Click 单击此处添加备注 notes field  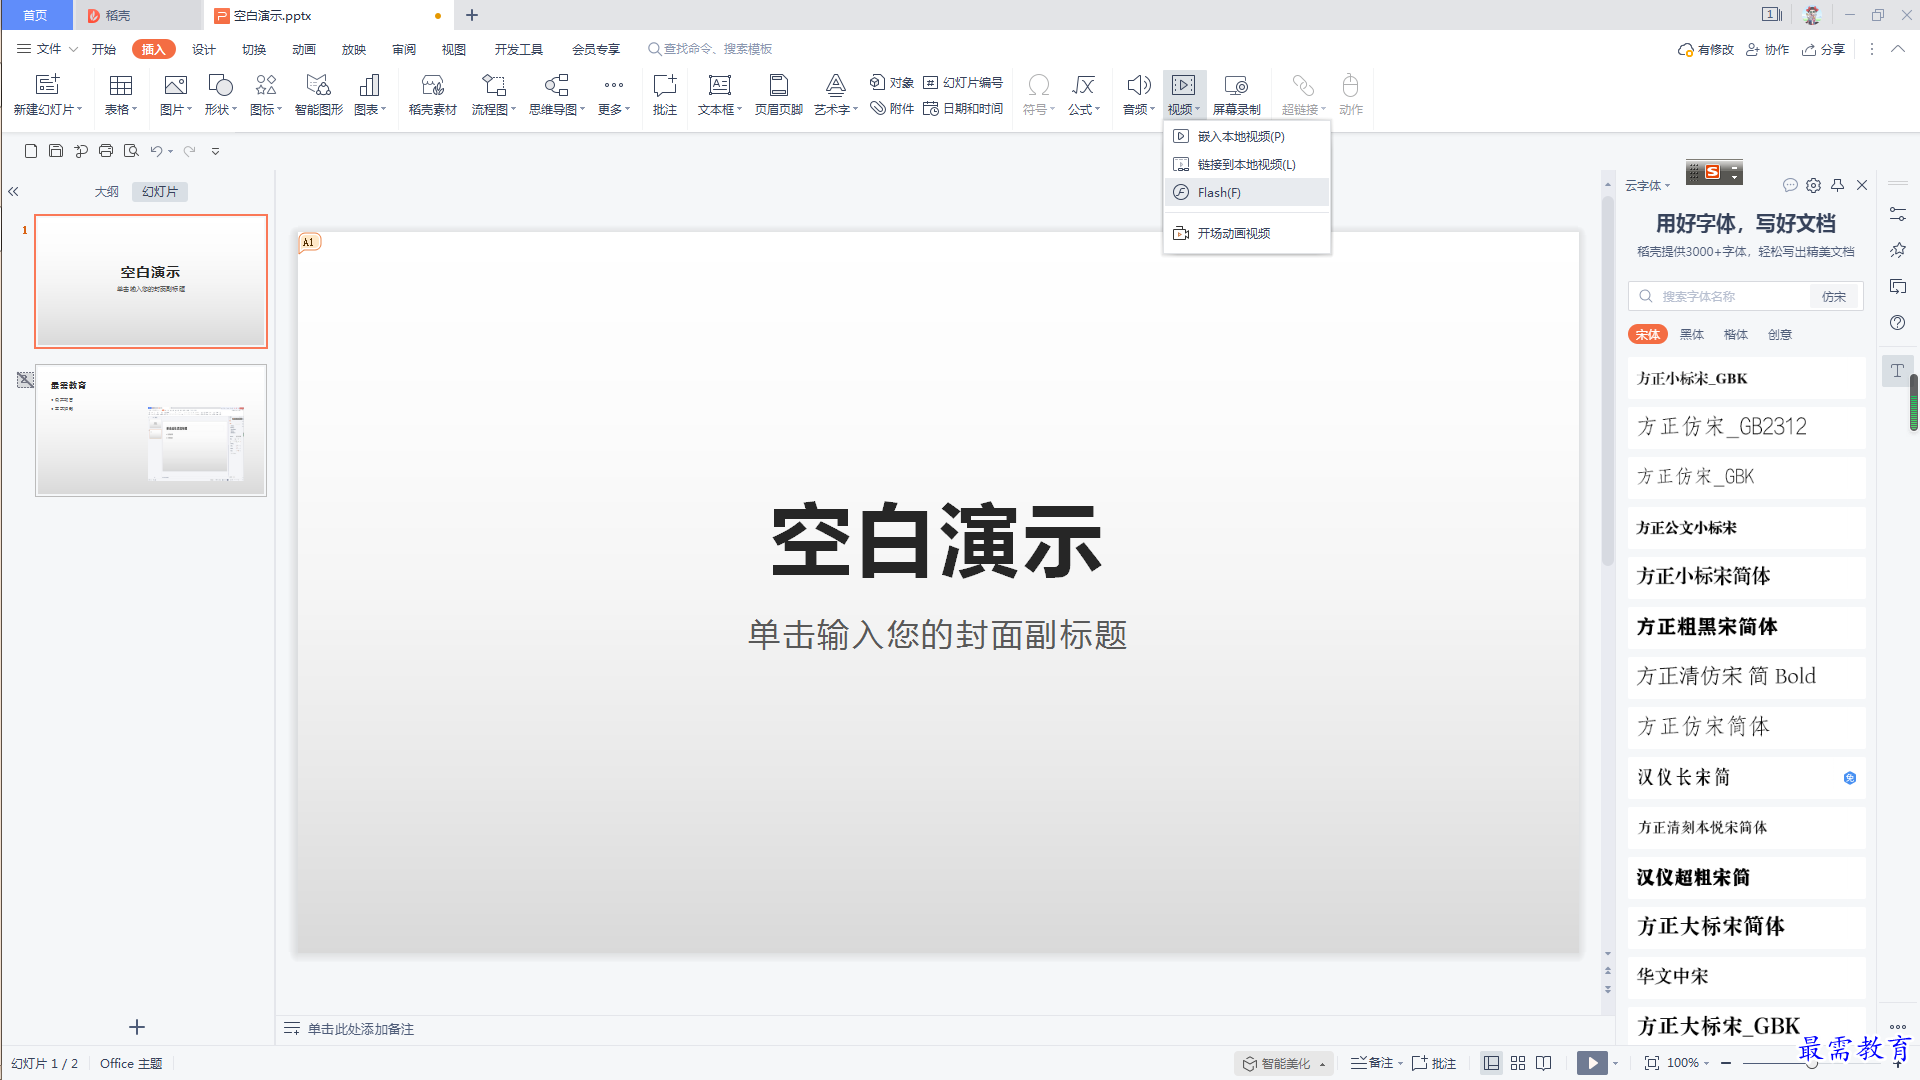click(x=360, y=1029)
